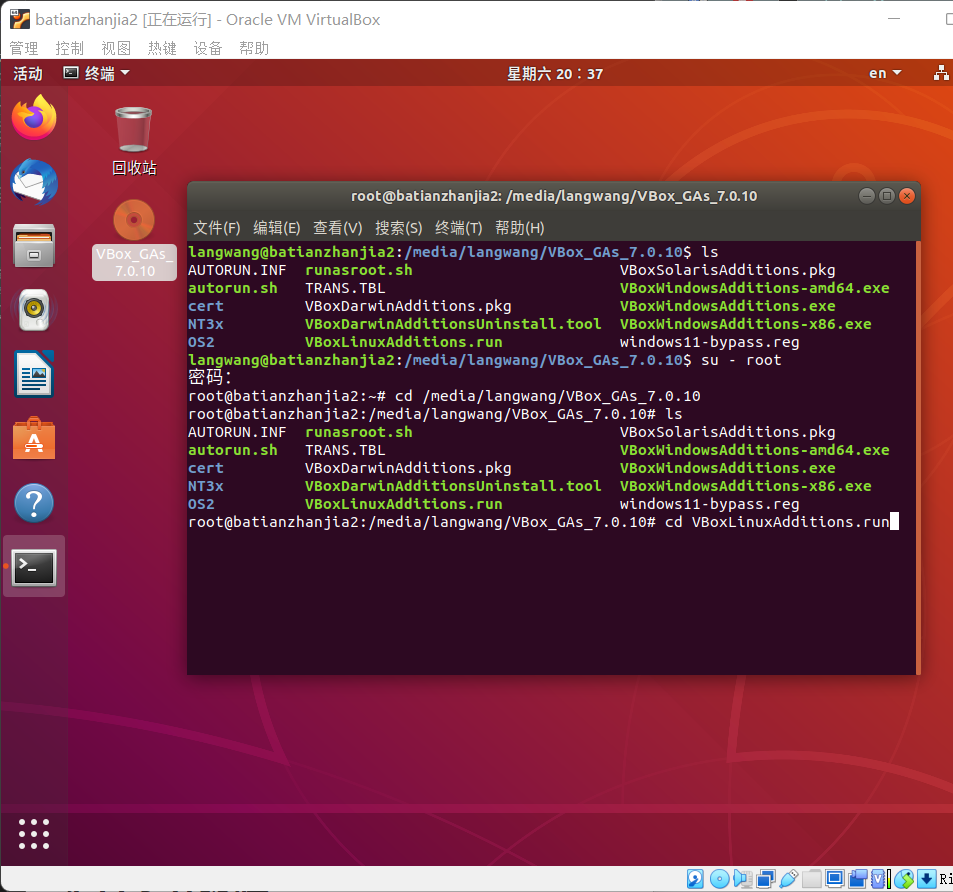The width and height of the screenshot is (953, 892).
Task: Click VirtualBox USB devices status icon
Action: 789,879
